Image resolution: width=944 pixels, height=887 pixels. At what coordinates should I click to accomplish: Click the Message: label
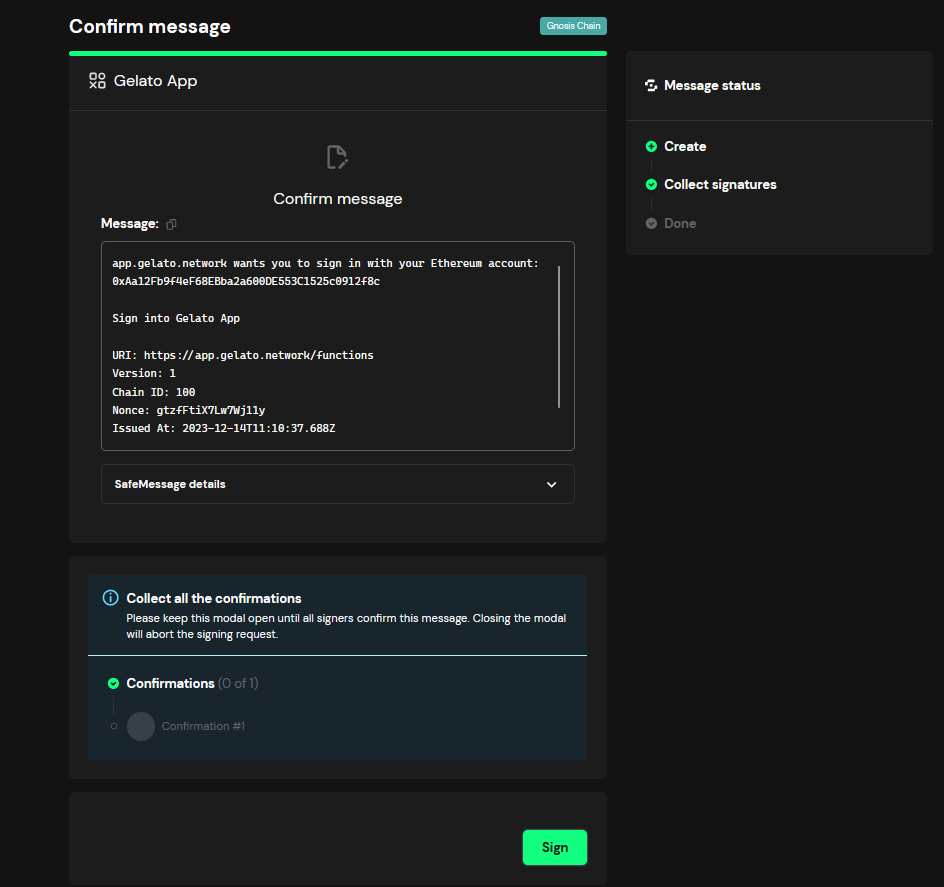pos(130,223)
